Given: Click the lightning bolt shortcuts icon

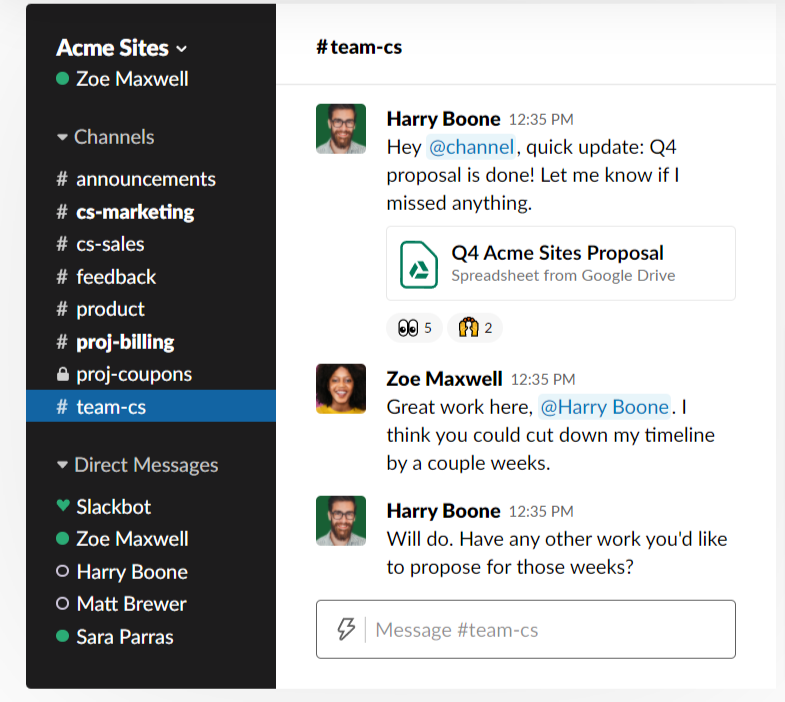Looking at the screenshot, I should point(346,629).
